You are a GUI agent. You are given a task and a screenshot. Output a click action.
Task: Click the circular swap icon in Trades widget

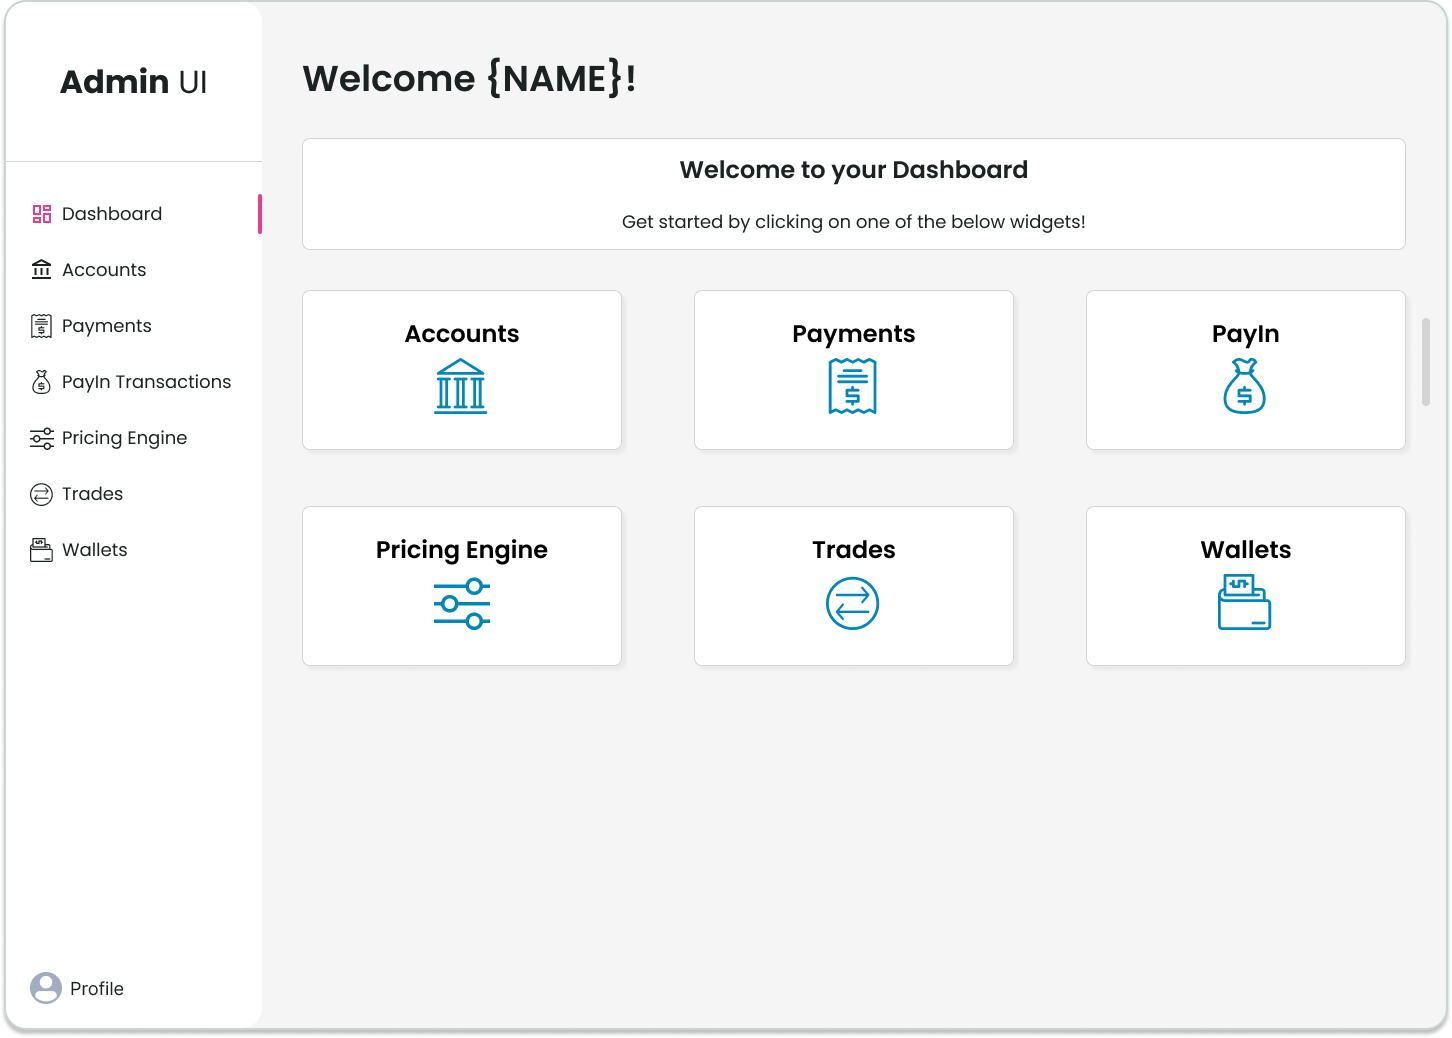tap(853, 603)
